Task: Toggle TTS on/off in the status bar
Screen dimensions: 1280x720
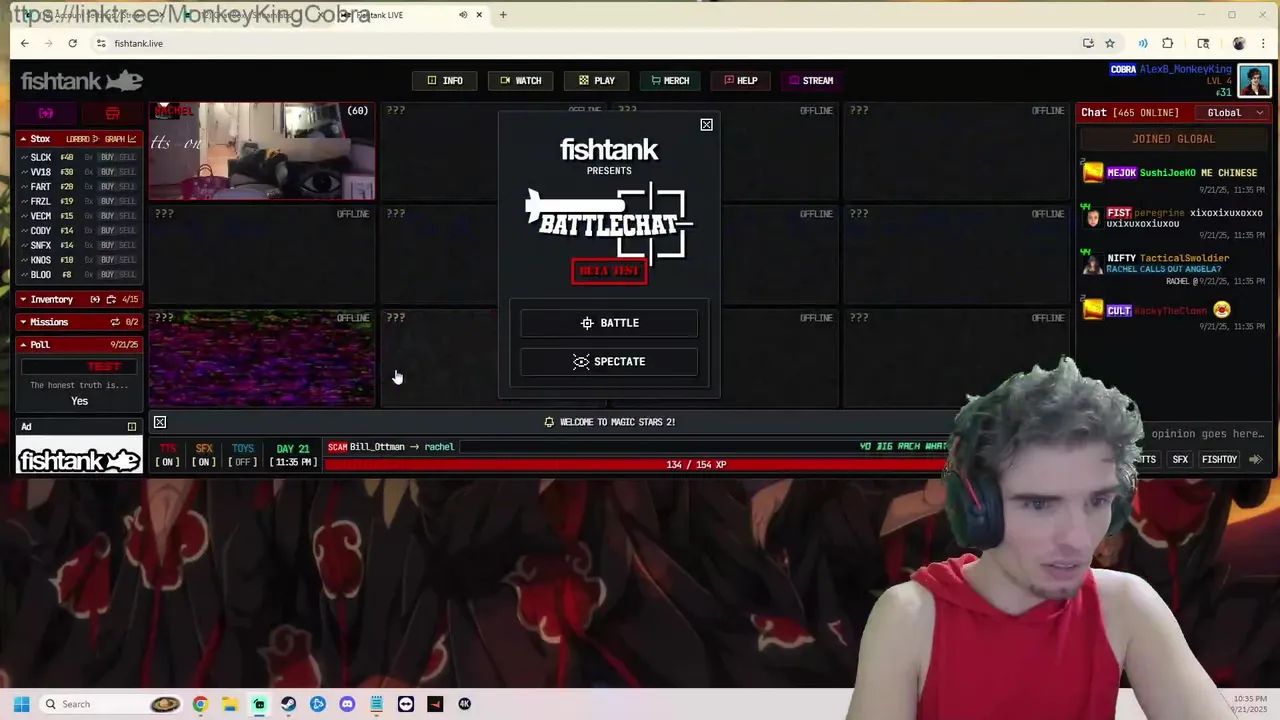Action: click(168, 455)
